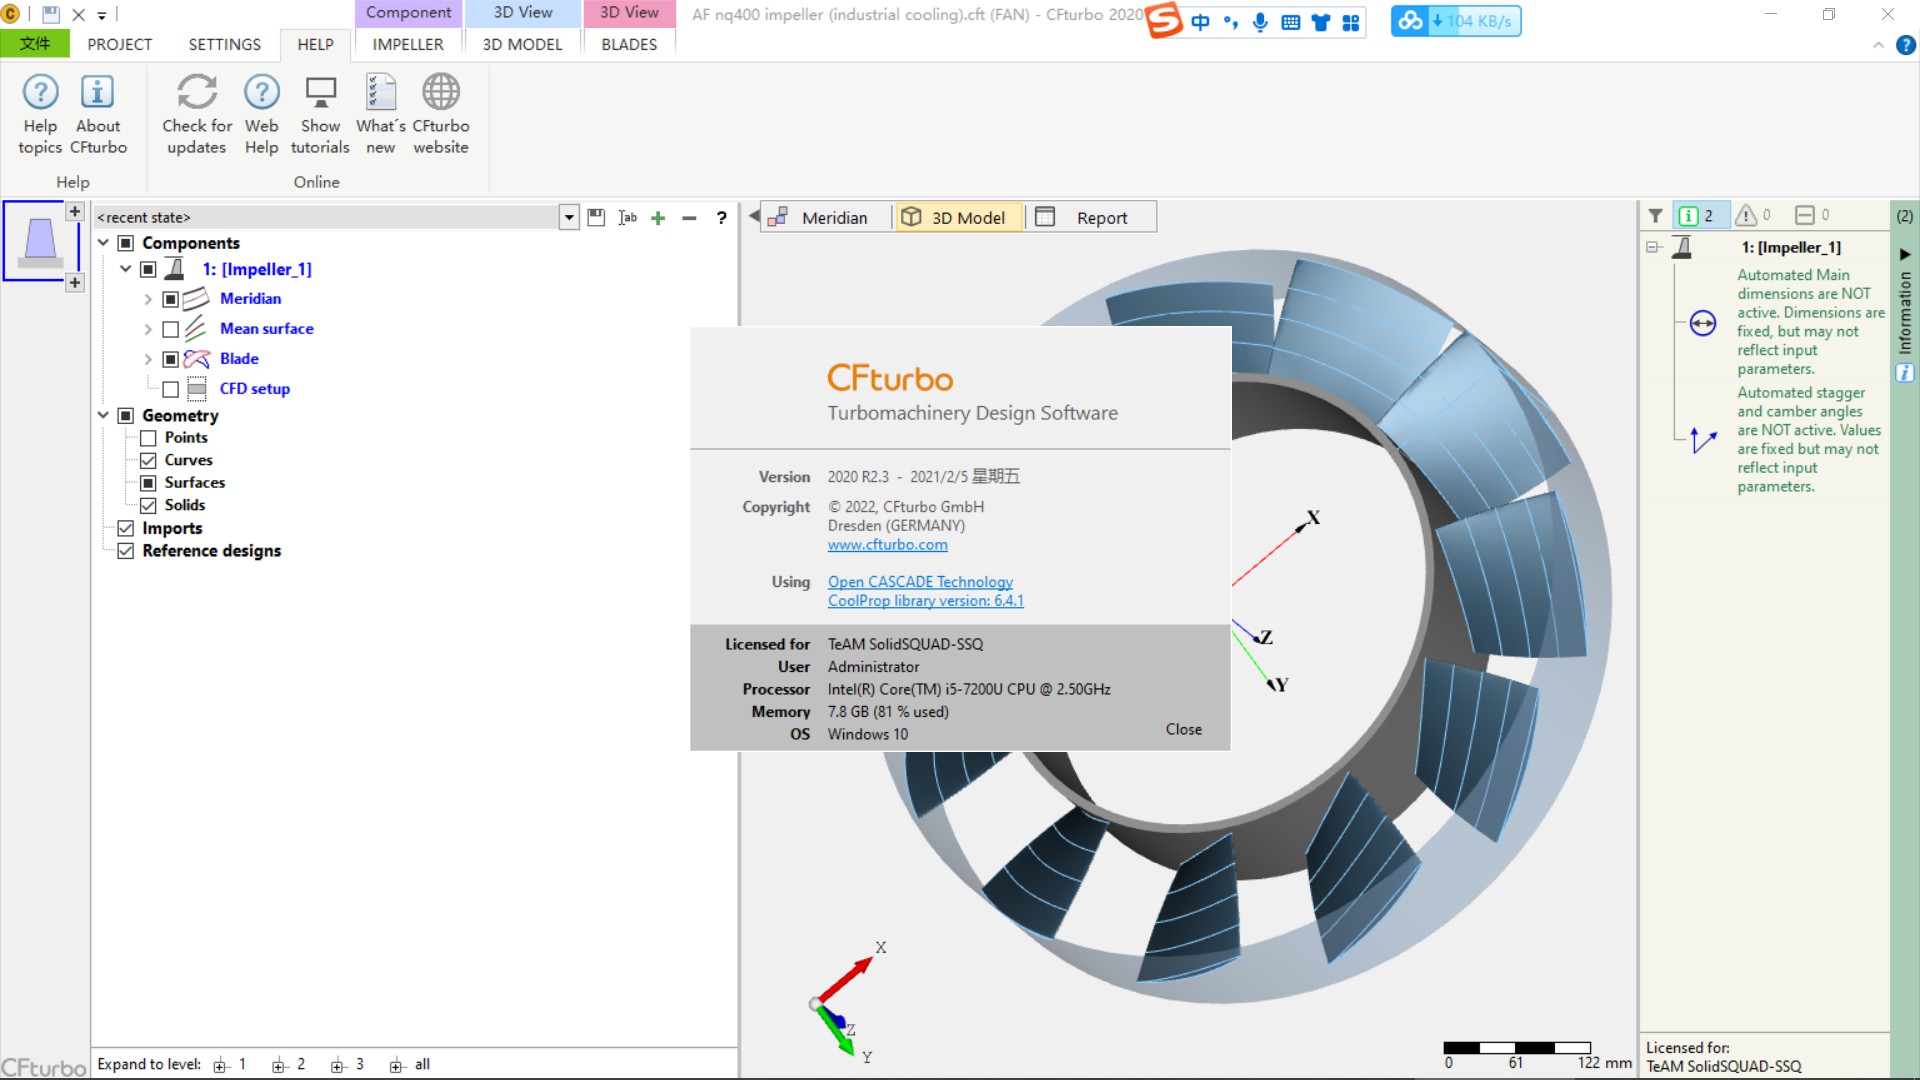
Task: Toggle the warnings filter showing 0
Action: pos(1753,215)
